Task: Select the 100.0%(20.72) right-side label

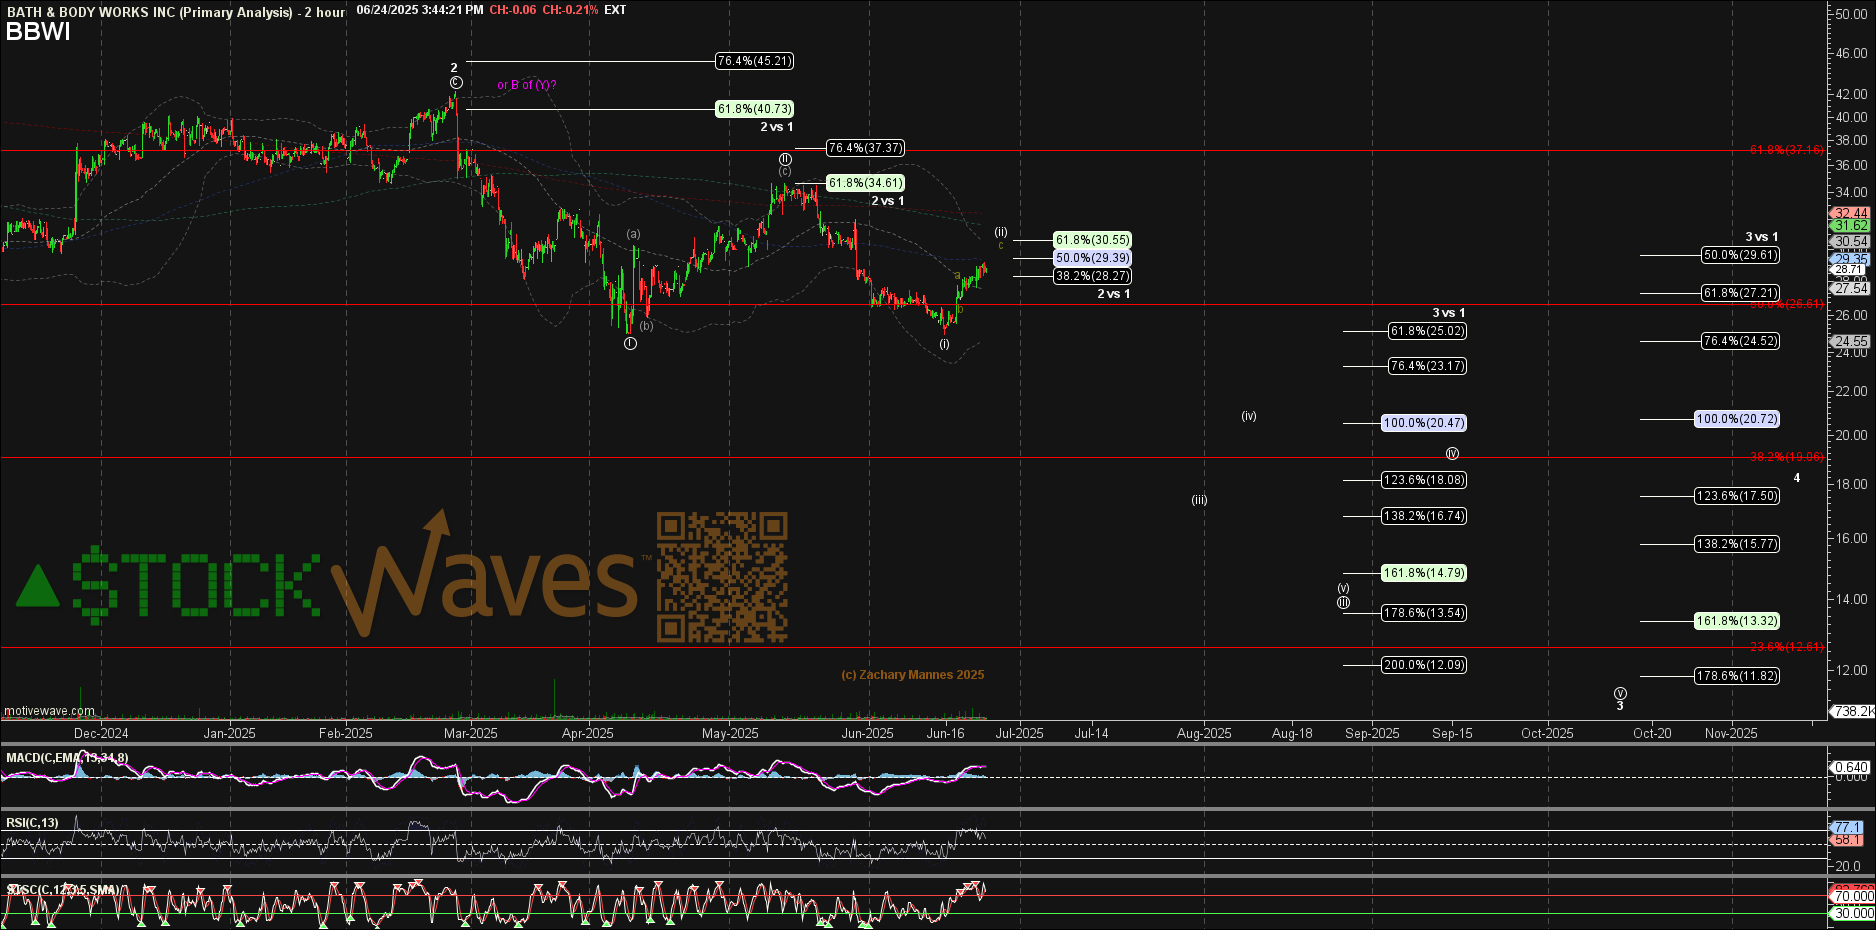Action: [1737, 419]
